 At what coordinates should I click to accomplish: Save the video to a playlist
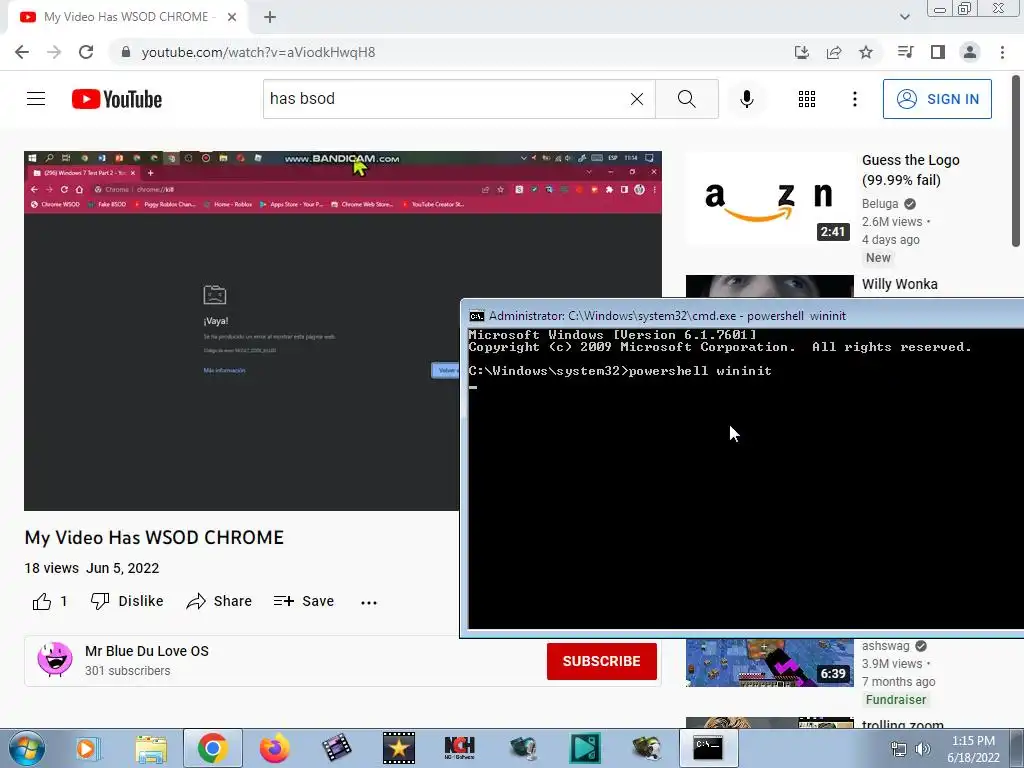(x=304, y=601)
